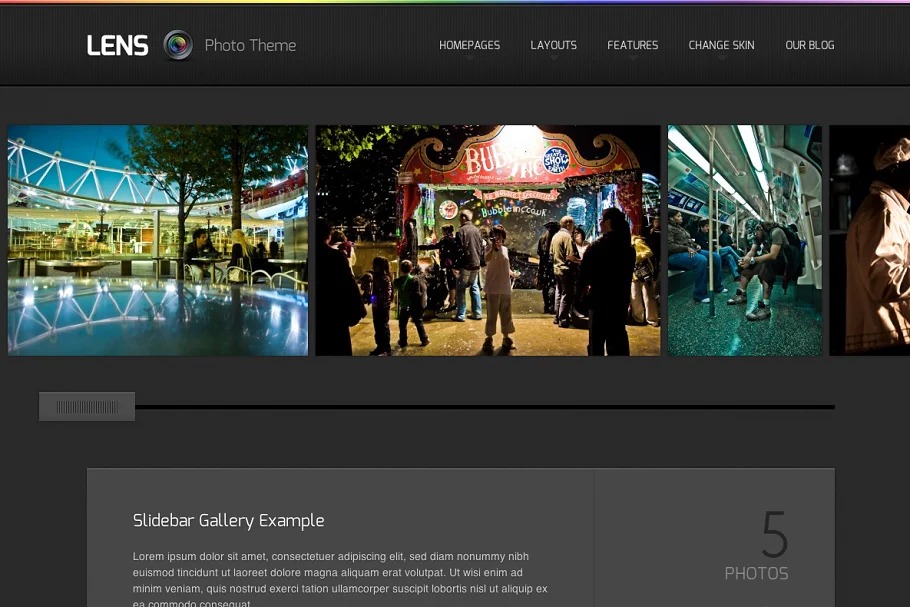The width and height of the screenshot is (910, 607).
Task: Click the middle of the slidebar track
Action: 485,407
